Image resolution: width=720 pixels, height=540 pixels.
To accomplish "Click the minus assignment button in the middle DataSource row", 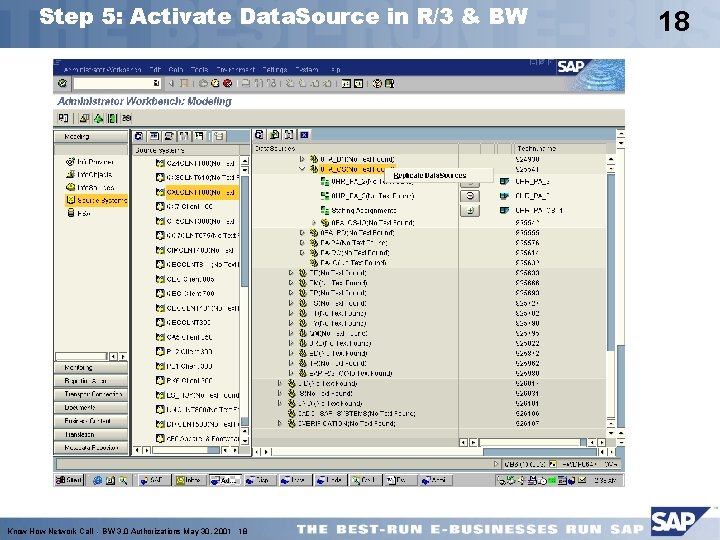I will click(470, 196).
